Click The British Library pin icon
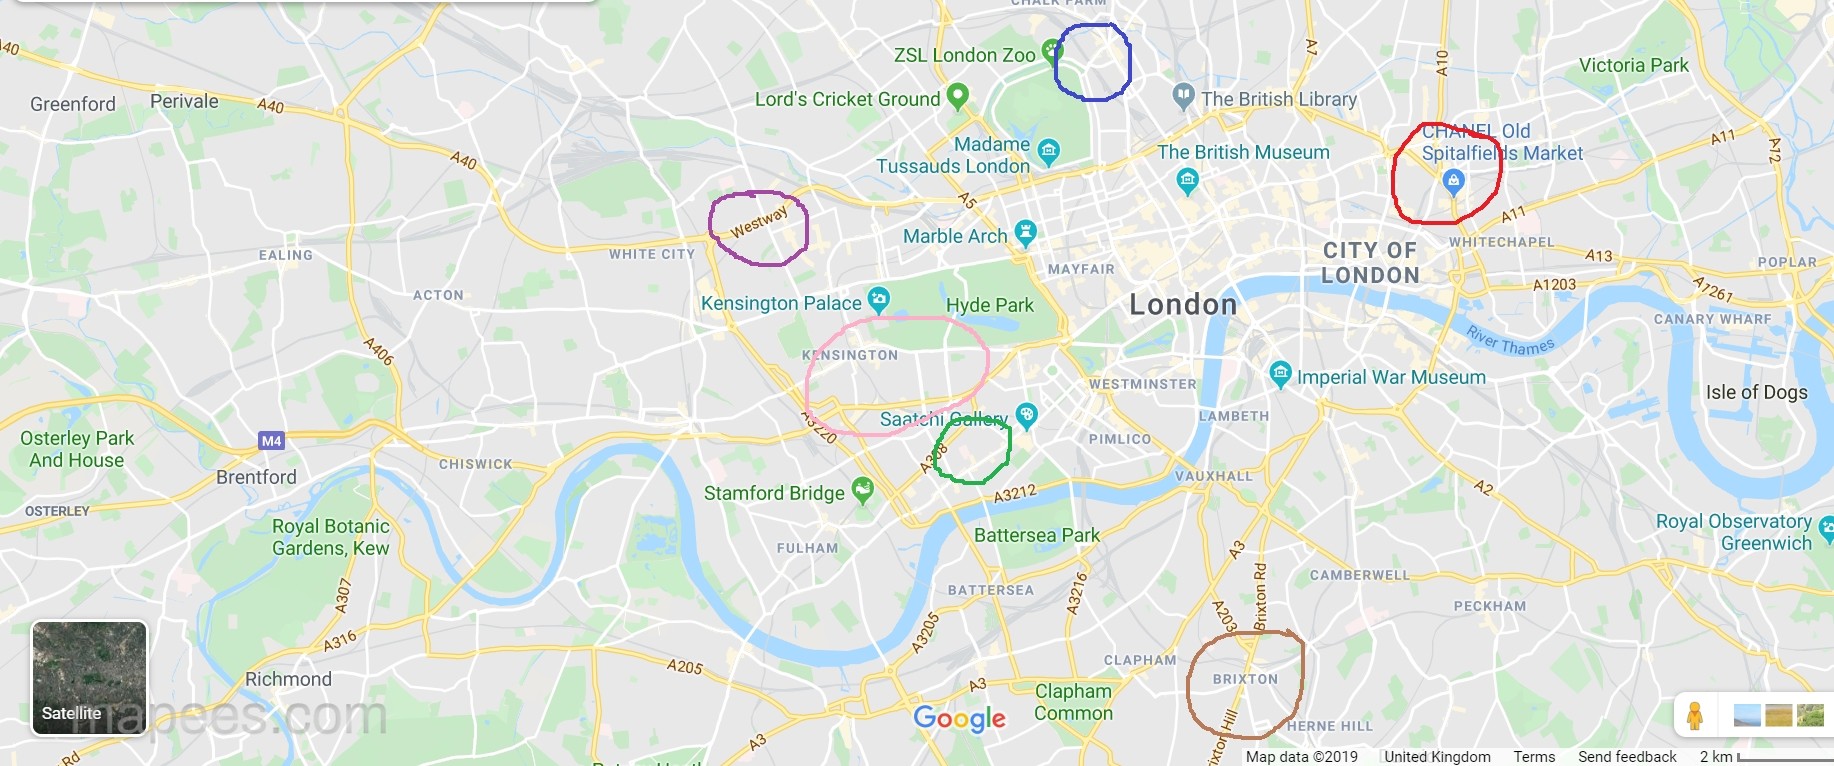Viewport: 1834px width, 766px height. (1183, 97)
